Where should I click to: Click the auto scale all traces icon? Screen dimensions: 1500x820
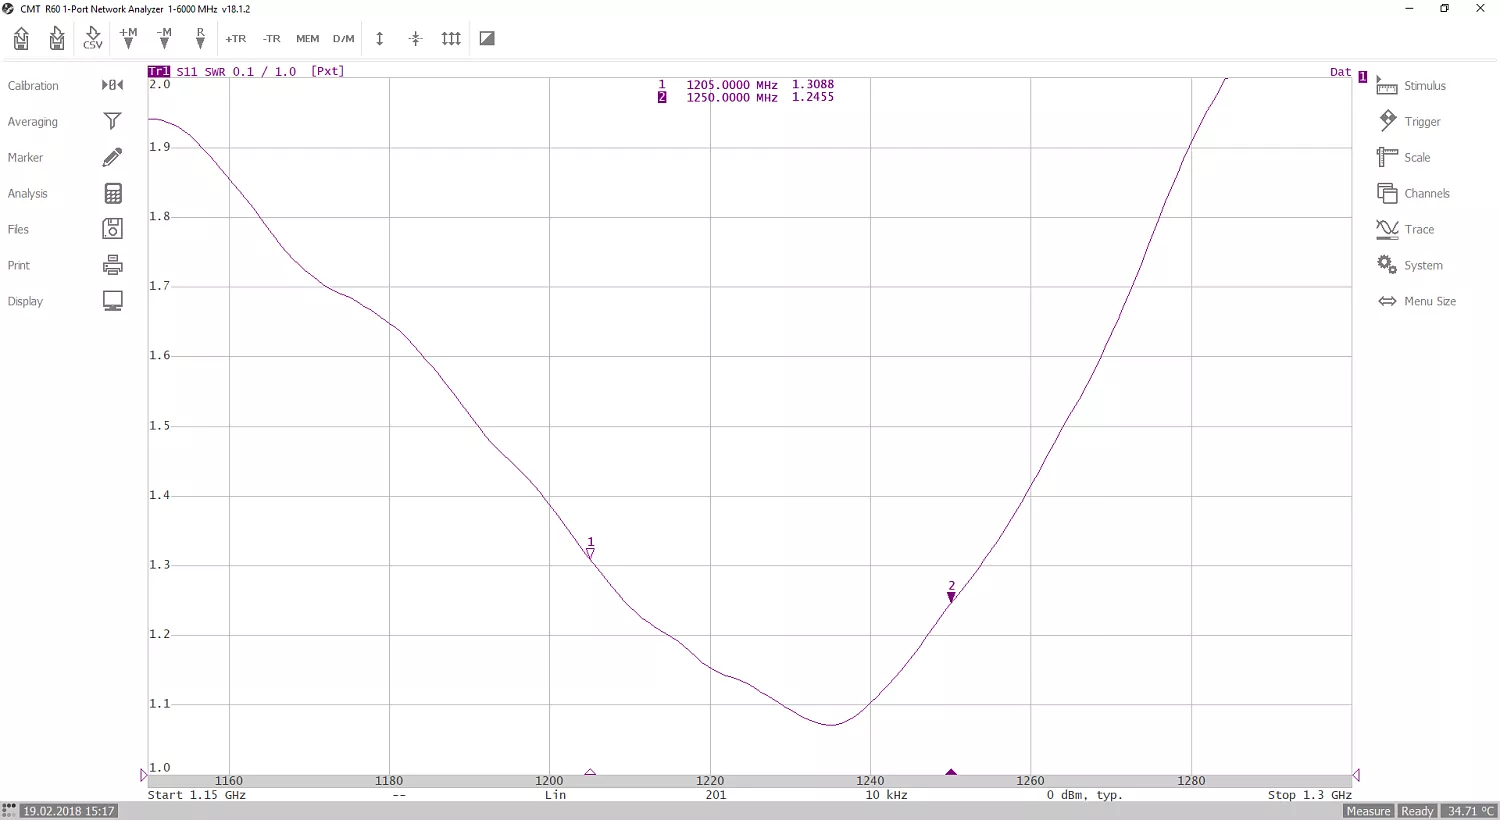pos(451,39)
